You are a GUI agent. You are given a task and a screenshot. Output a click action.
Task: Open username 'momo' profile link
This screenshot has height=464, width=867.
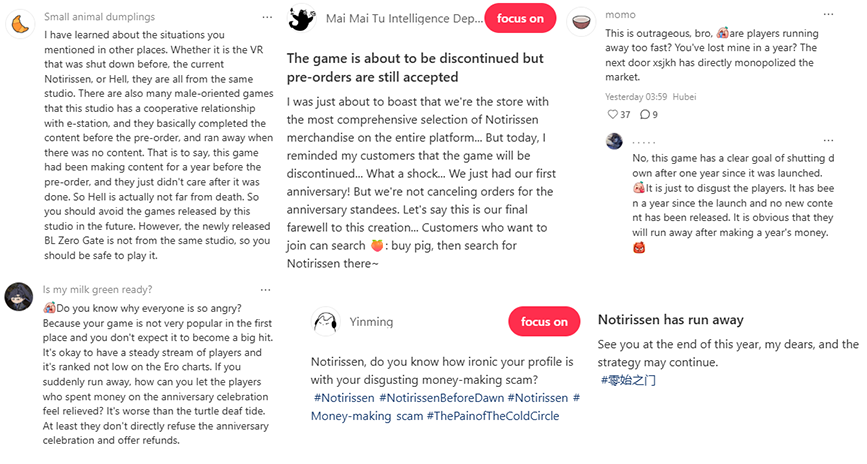tap(620, 16)
